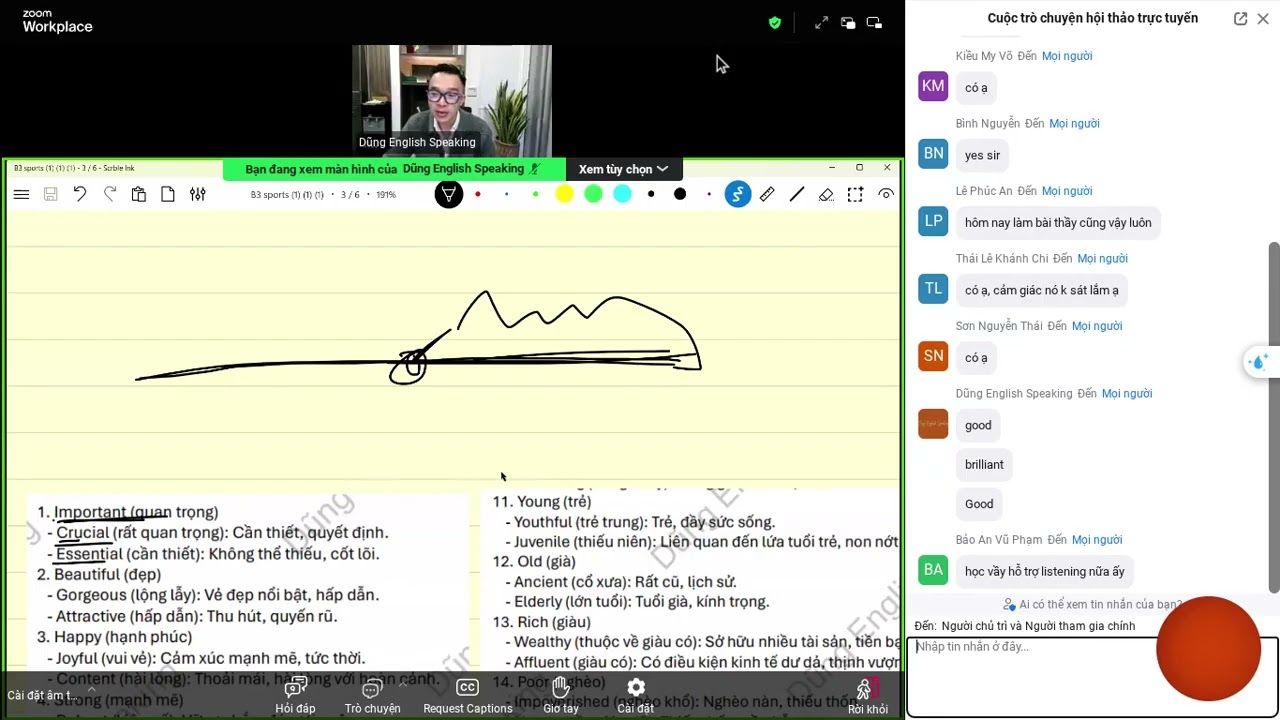Click BN avatar of Bình Nguyễn

[933, 153]
